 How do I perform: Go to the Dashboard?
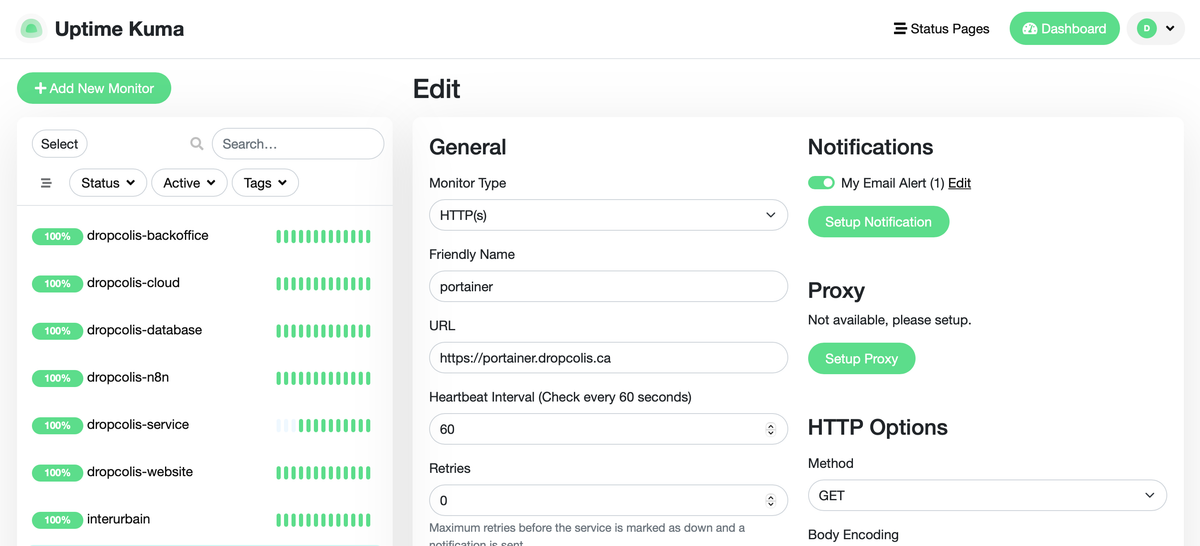tap(1064, 29)
